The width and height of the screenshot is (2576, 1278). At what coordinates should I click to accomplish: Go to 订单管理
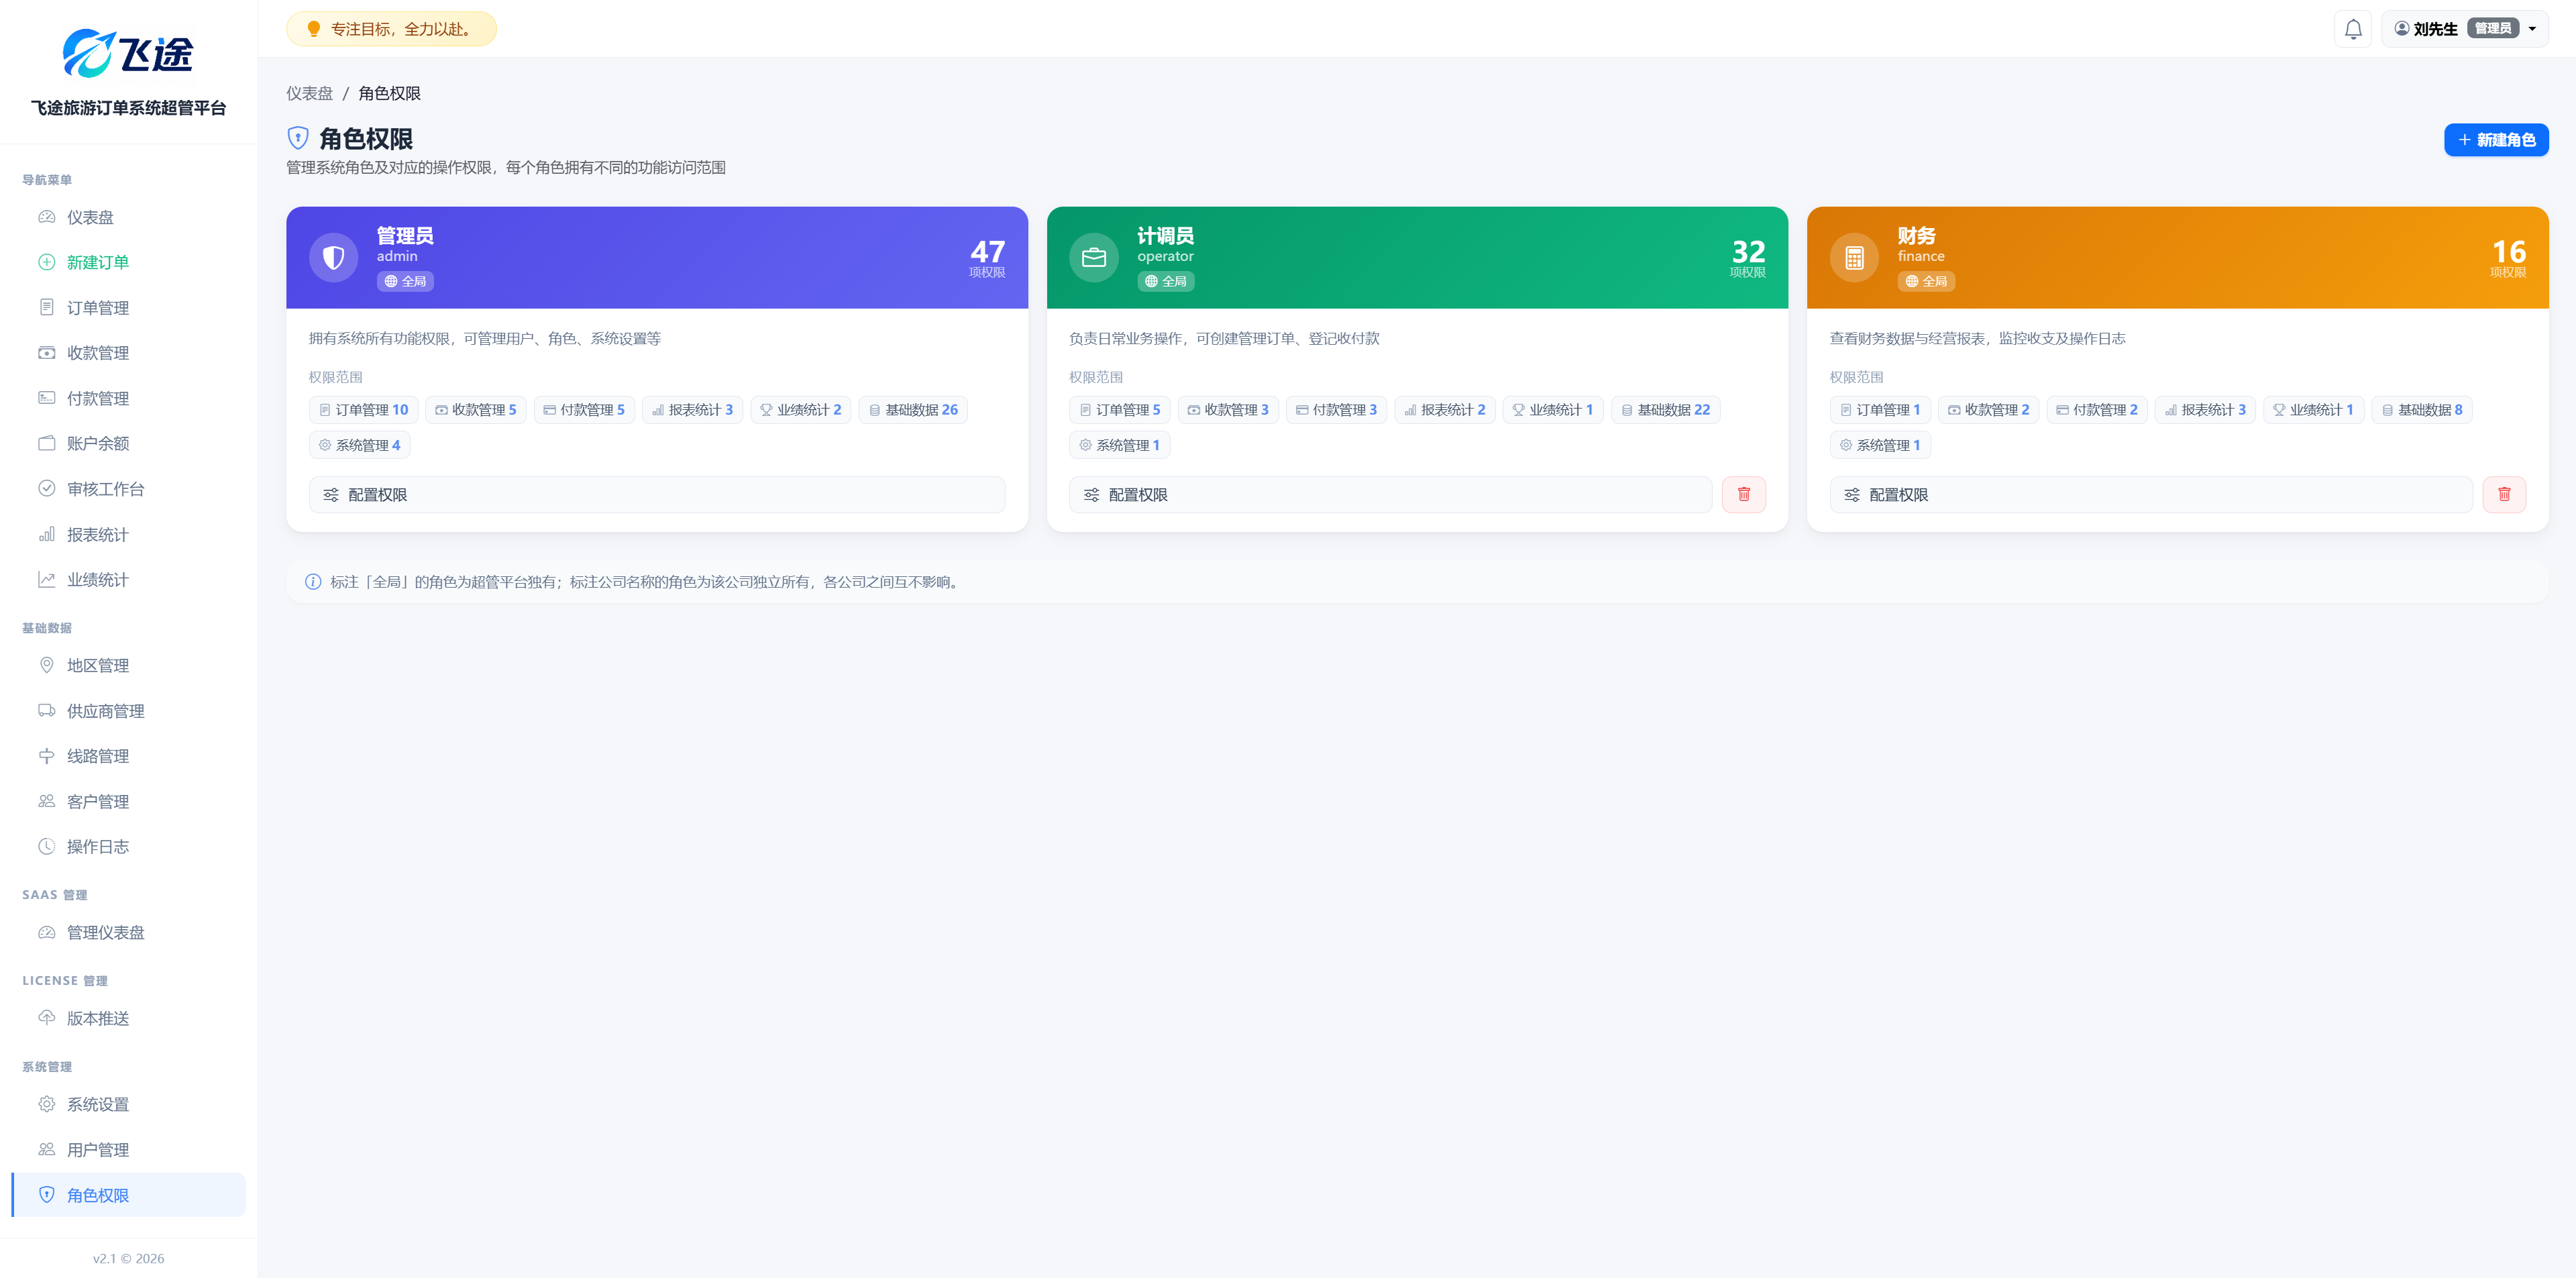[128, 308]
